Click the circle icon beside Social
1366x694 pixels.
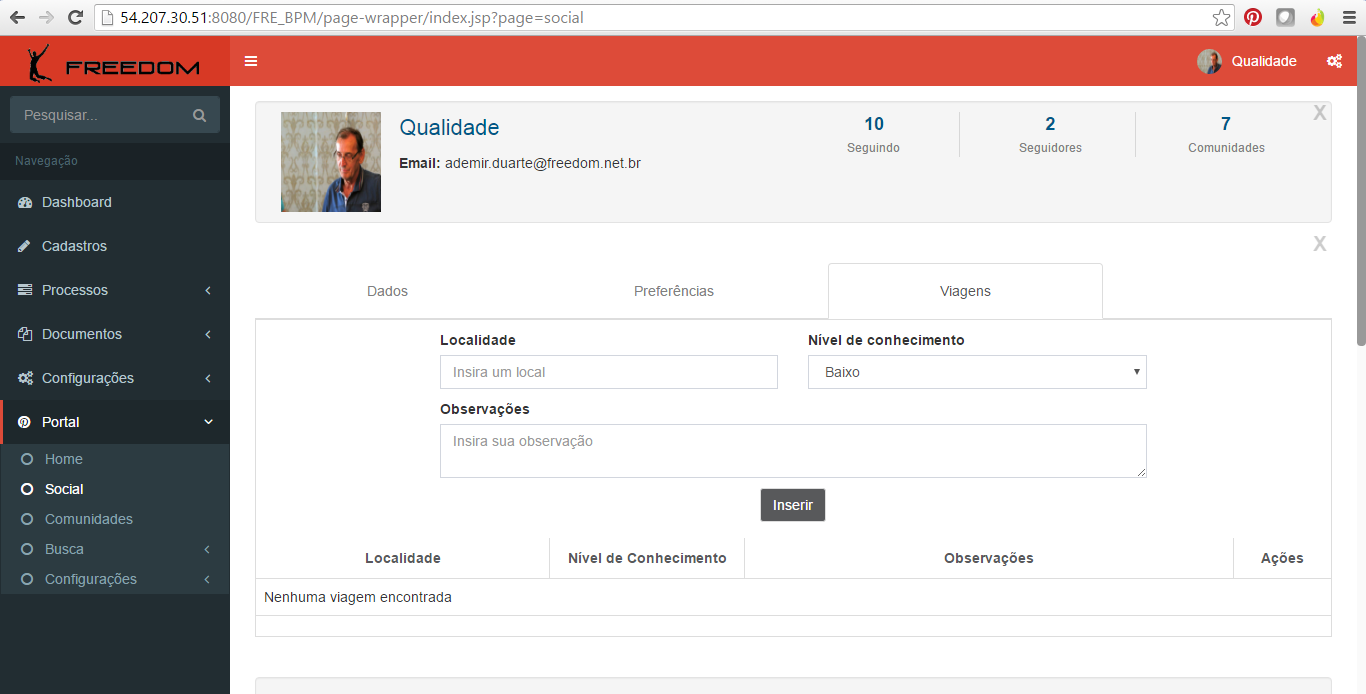click(27, 489)
